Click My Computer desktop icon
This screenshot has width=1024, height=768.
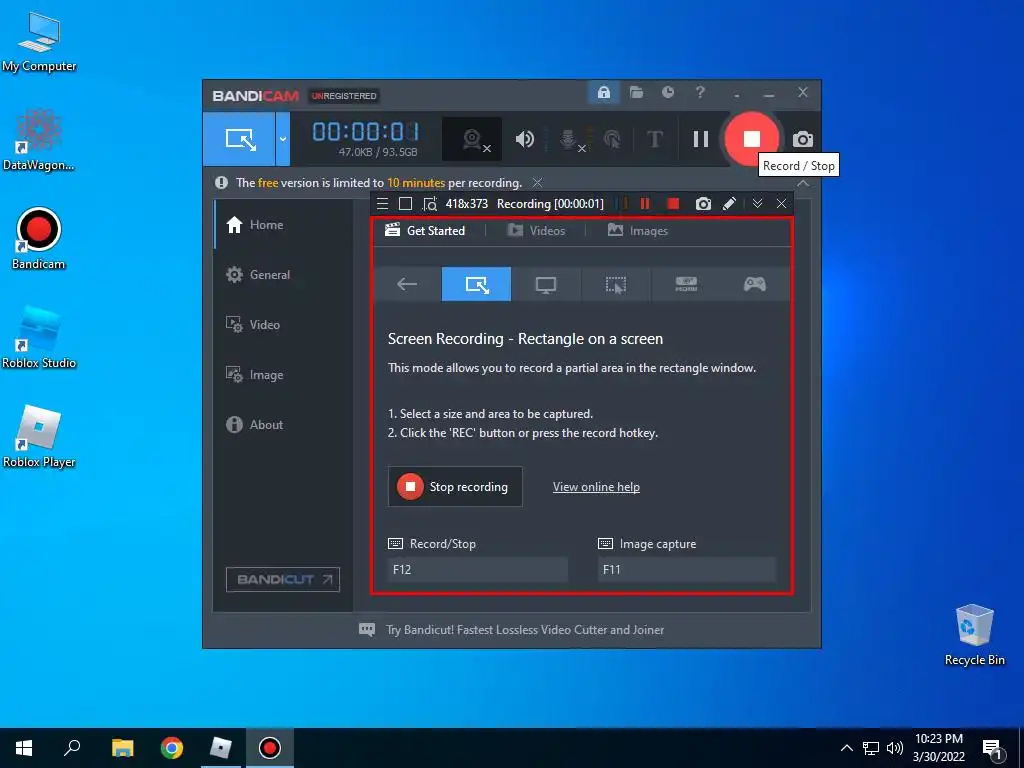(x=39, y=41)
